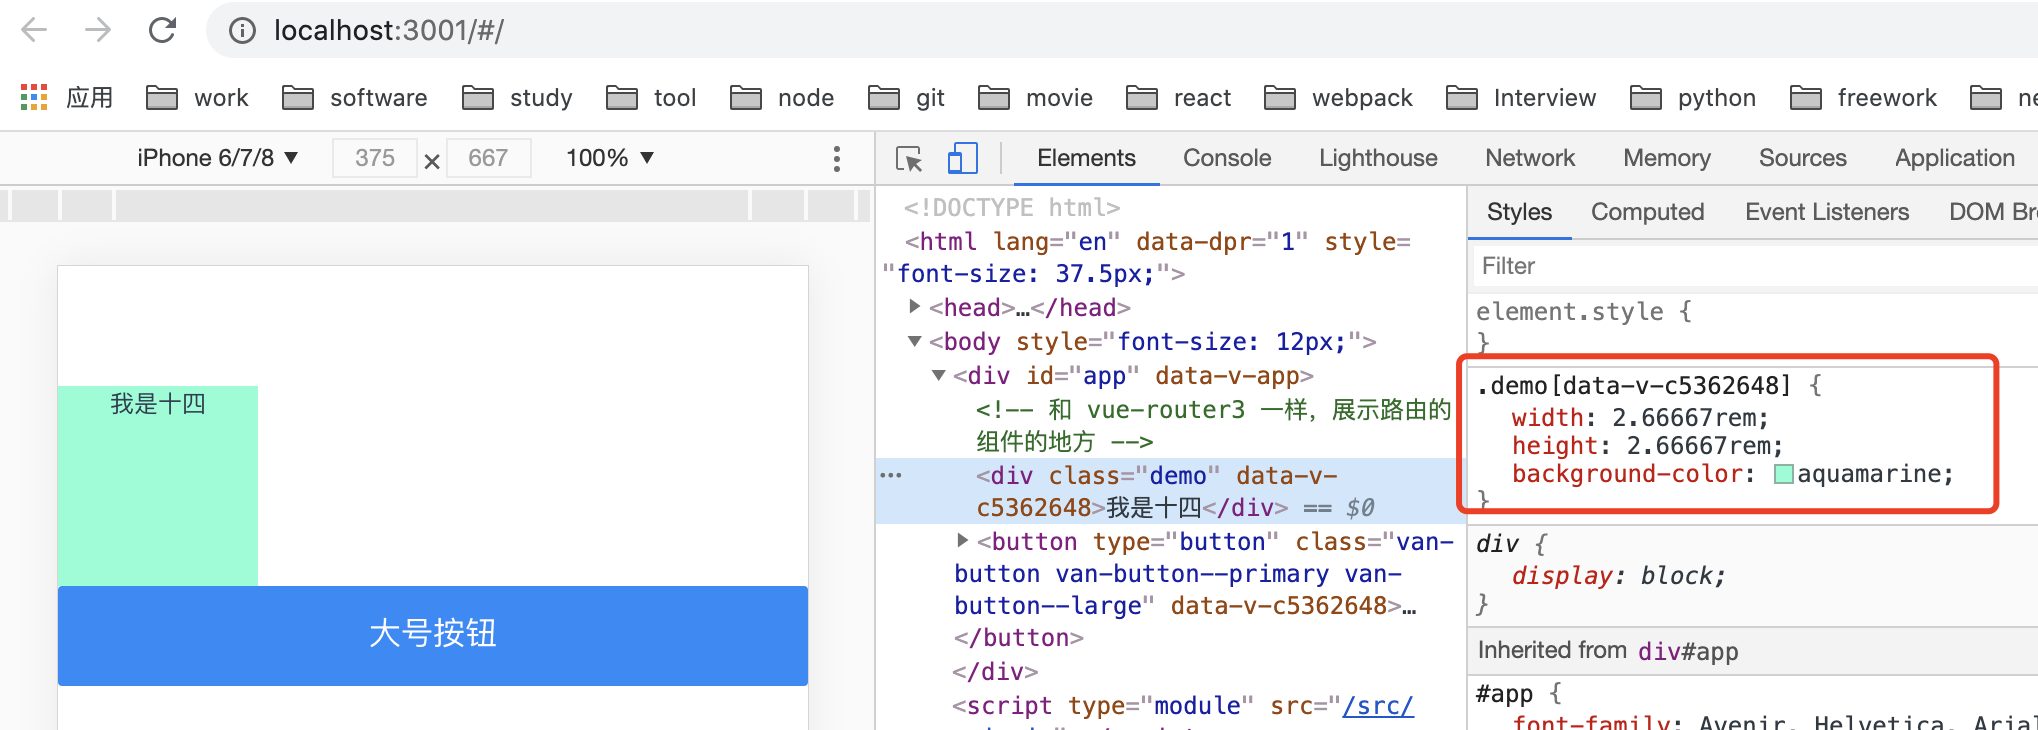Click the width 375 input field
The width and height of the screenshot is (2038, 730).
[375, 158]
